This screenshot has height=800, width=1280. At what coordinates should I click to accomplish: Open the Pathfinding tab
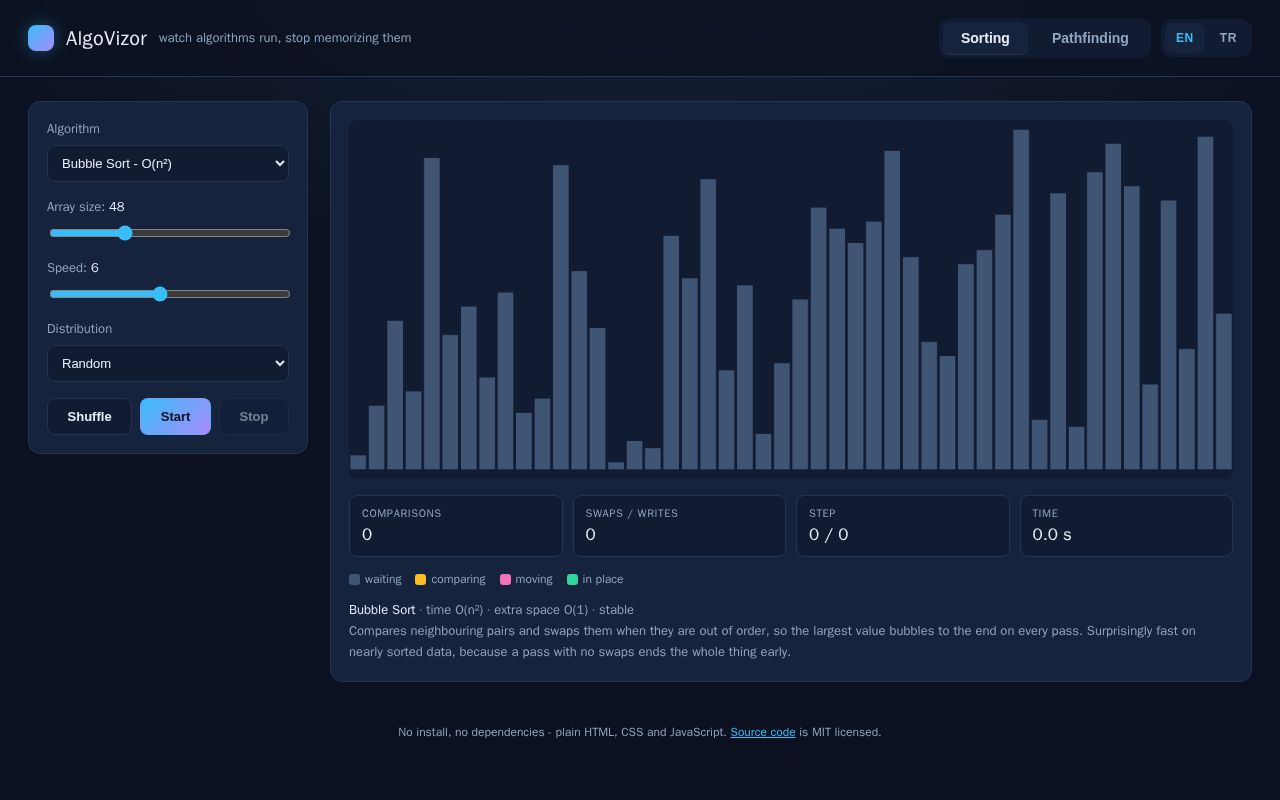point(1090,38)
